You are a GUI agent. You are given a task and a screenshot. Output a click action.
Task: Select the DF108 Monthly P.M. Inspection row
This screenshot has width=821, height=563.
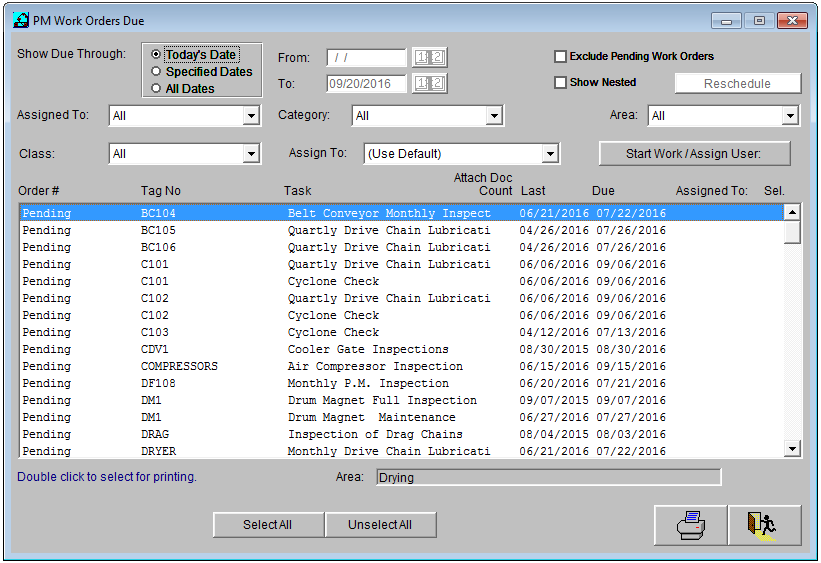point(402,383)
